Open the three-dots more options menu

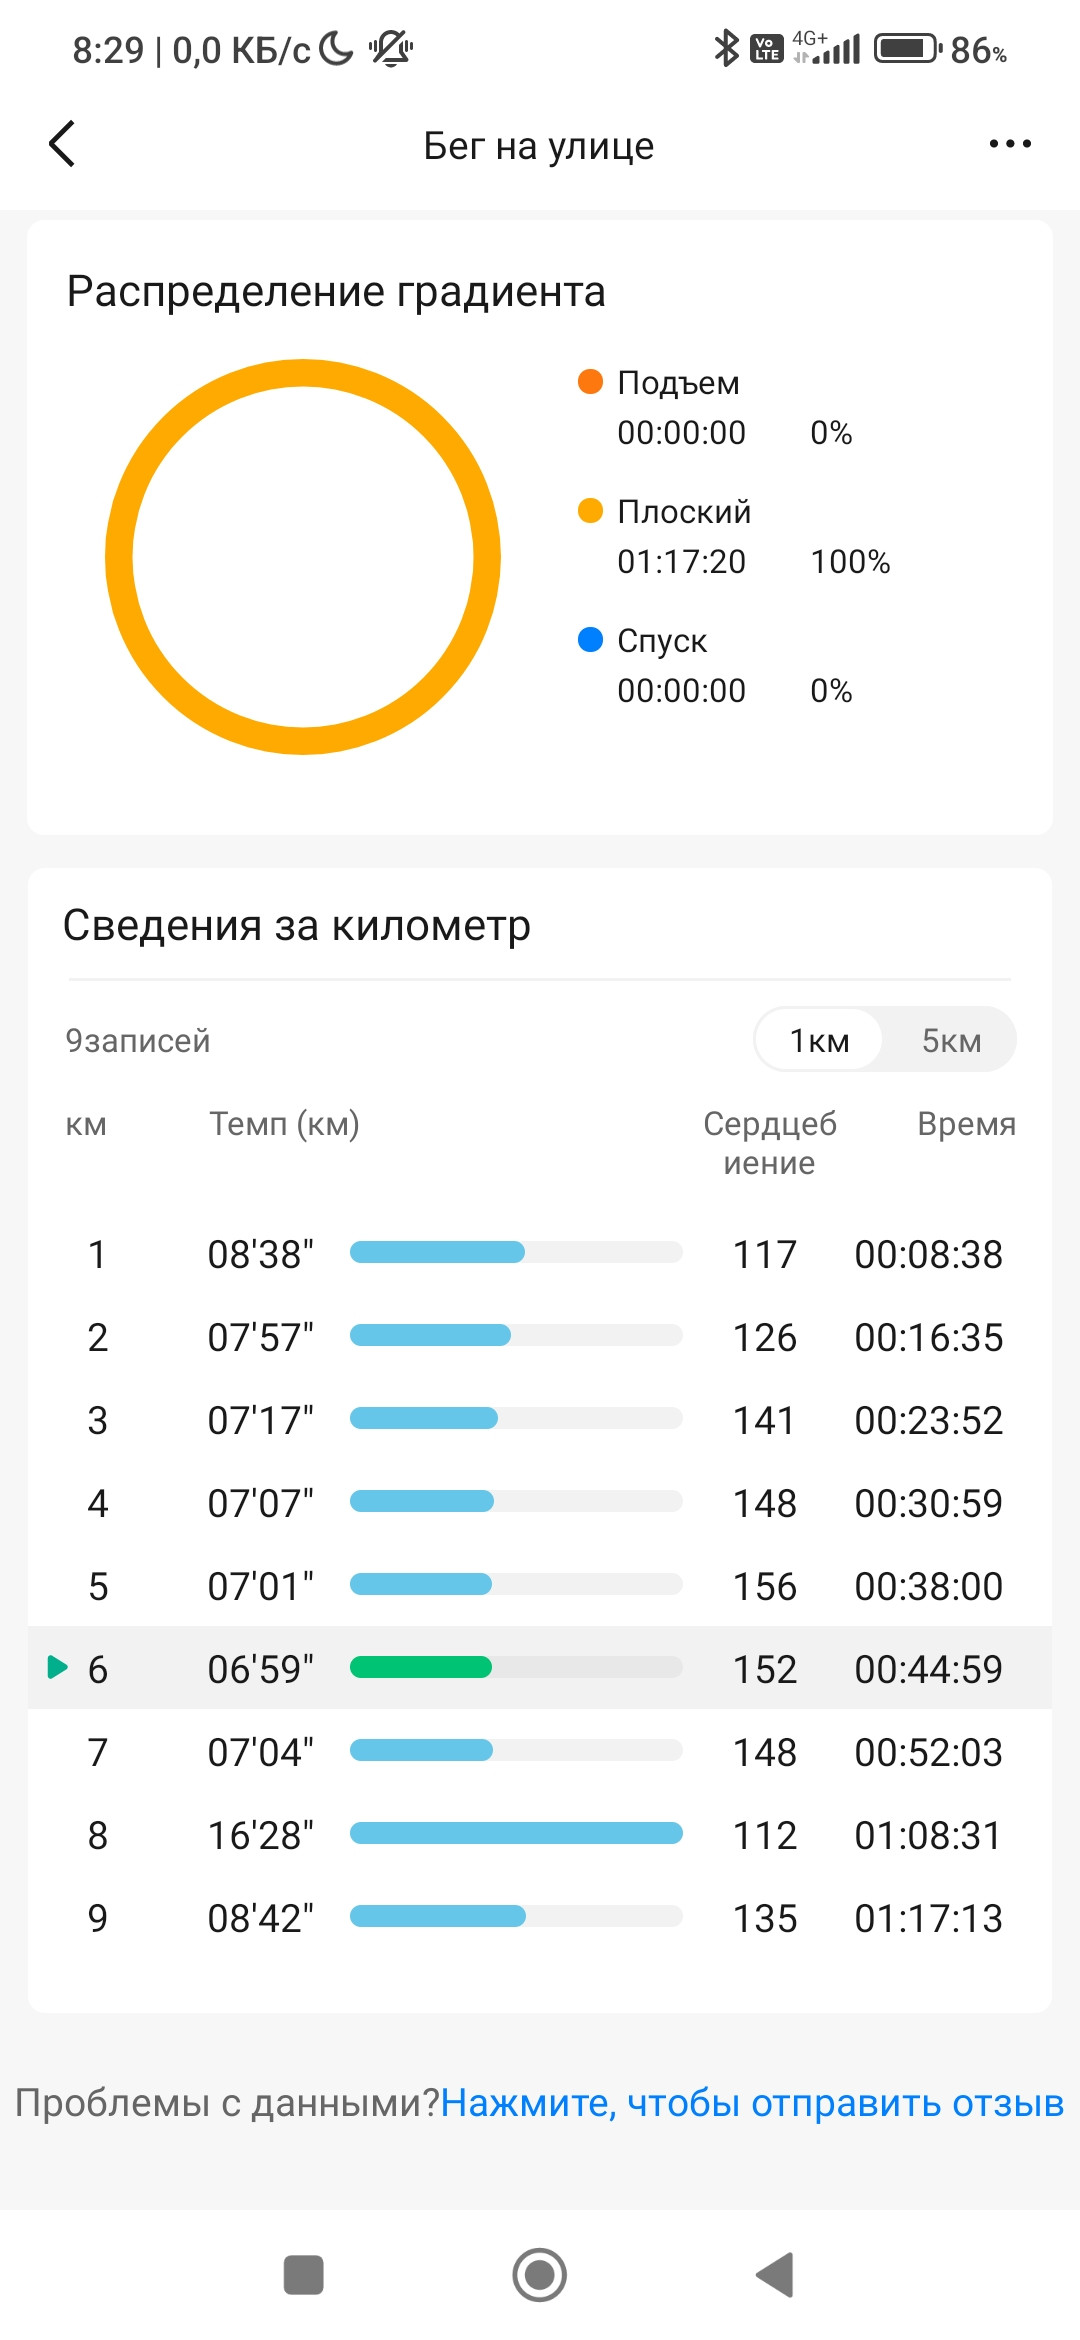(1010, 144)
